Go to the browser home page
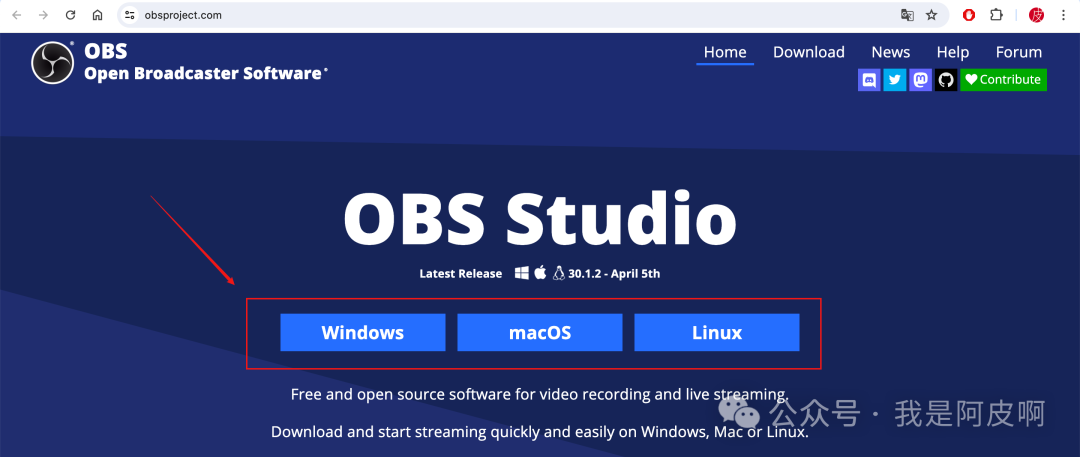The image size is (1080, 457). pos(97,15)
